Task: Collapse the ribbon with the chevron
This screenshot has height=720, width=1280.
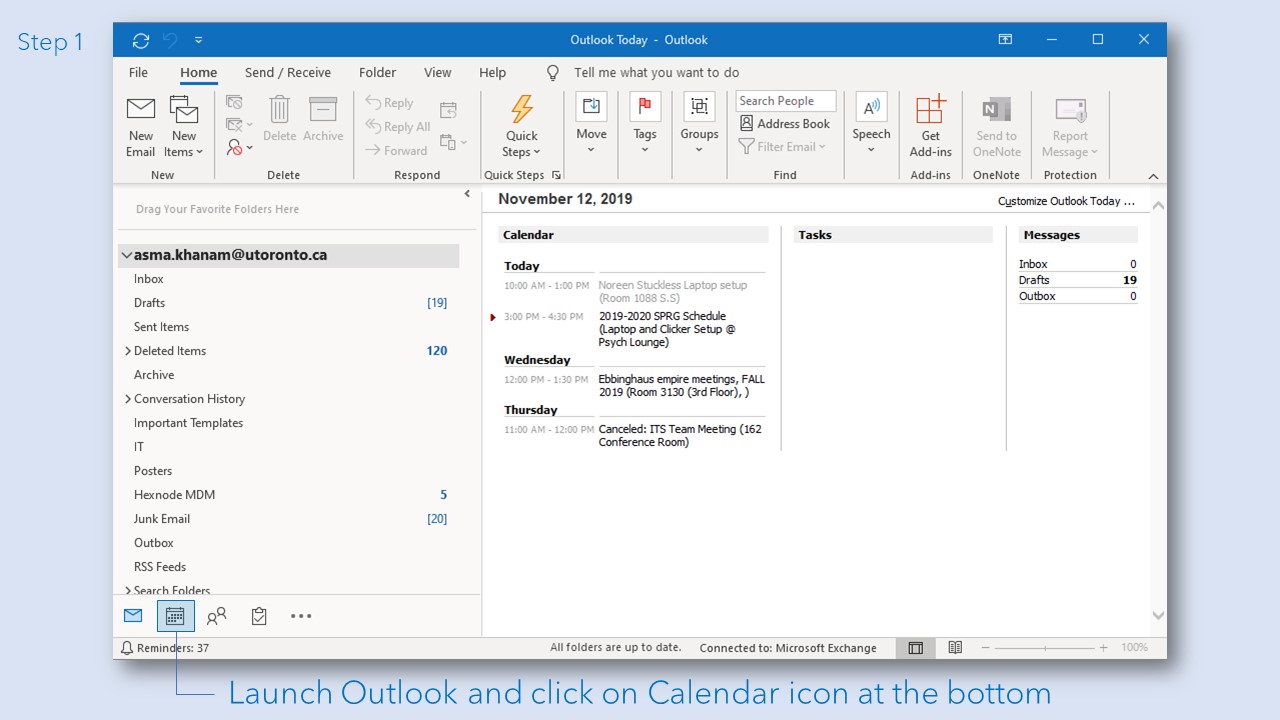Action: (x=1153, y=177)
